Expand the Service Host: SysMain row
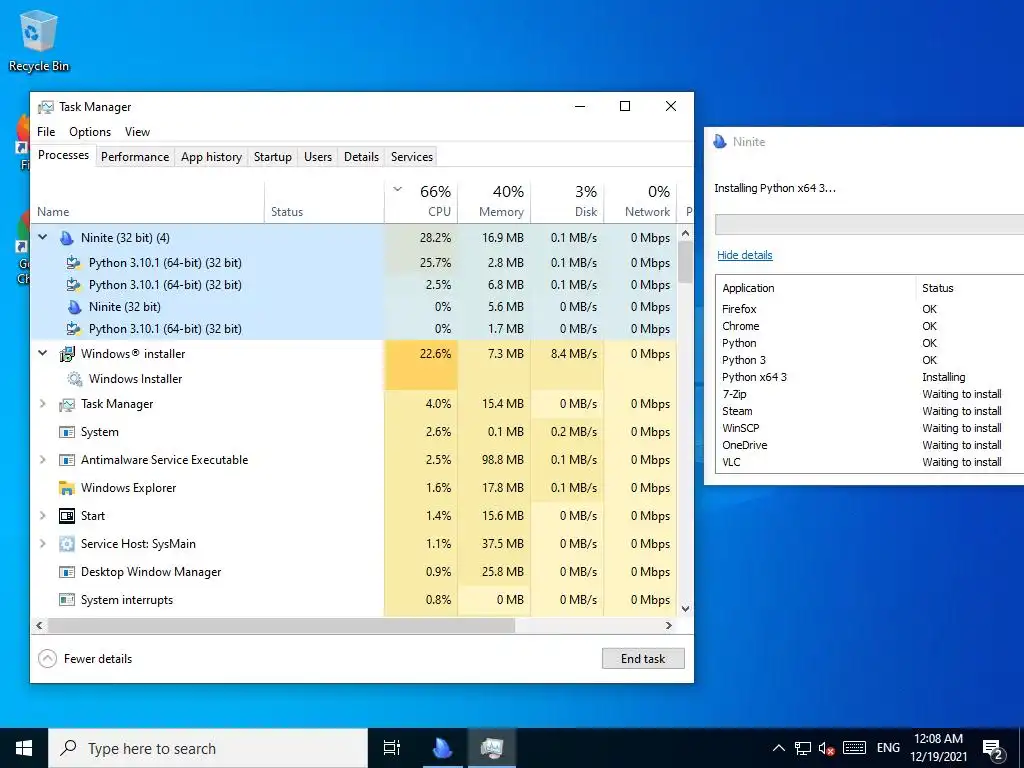The height and width of the screenshot is (768, 1024). point(43,544)
